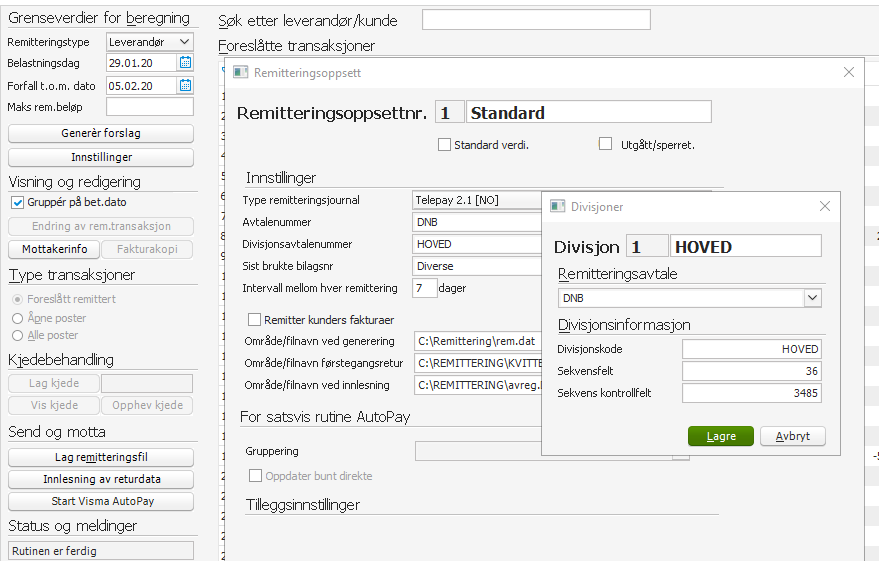
Task: Click the Divisjon name HOVED field
Action: pyautogui.click(x=746, y=246)
